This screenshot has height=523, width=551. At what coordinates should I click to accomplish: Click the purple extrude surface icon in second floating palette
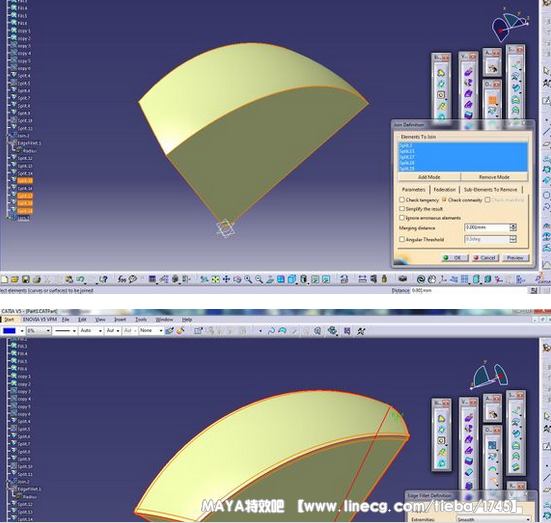[x=468, y=72]
